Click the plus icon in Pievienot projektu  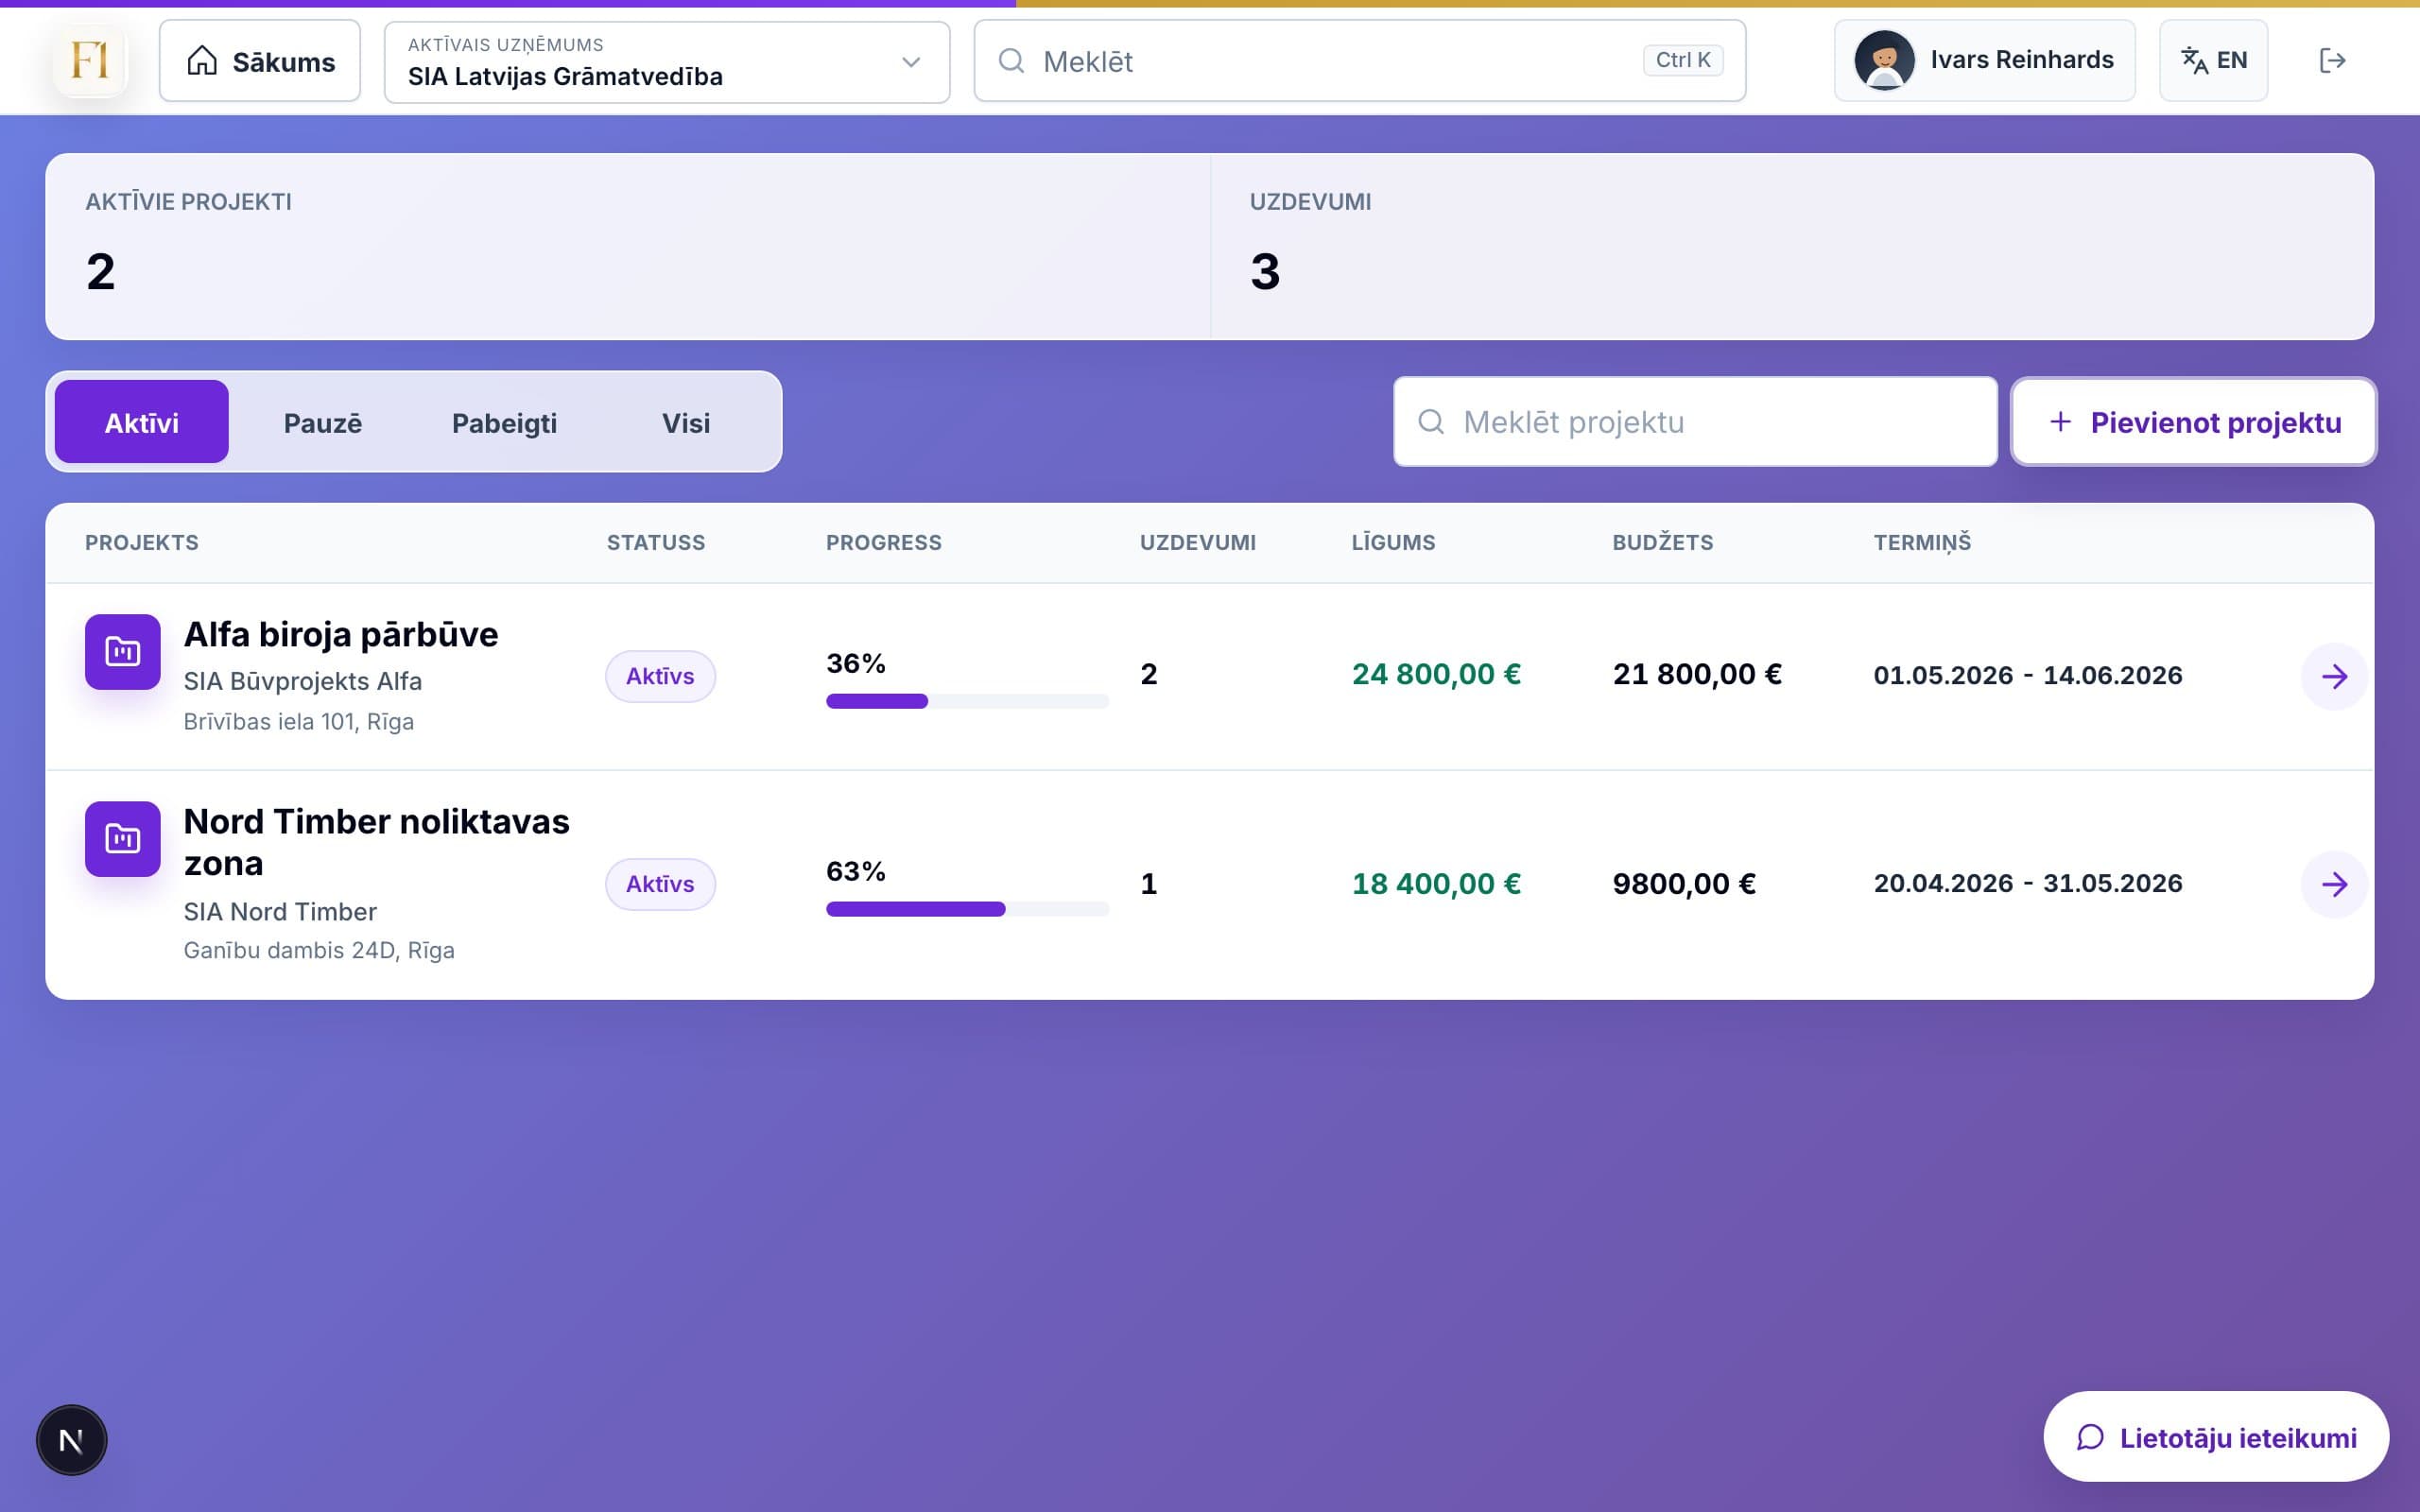(2060, 422)
